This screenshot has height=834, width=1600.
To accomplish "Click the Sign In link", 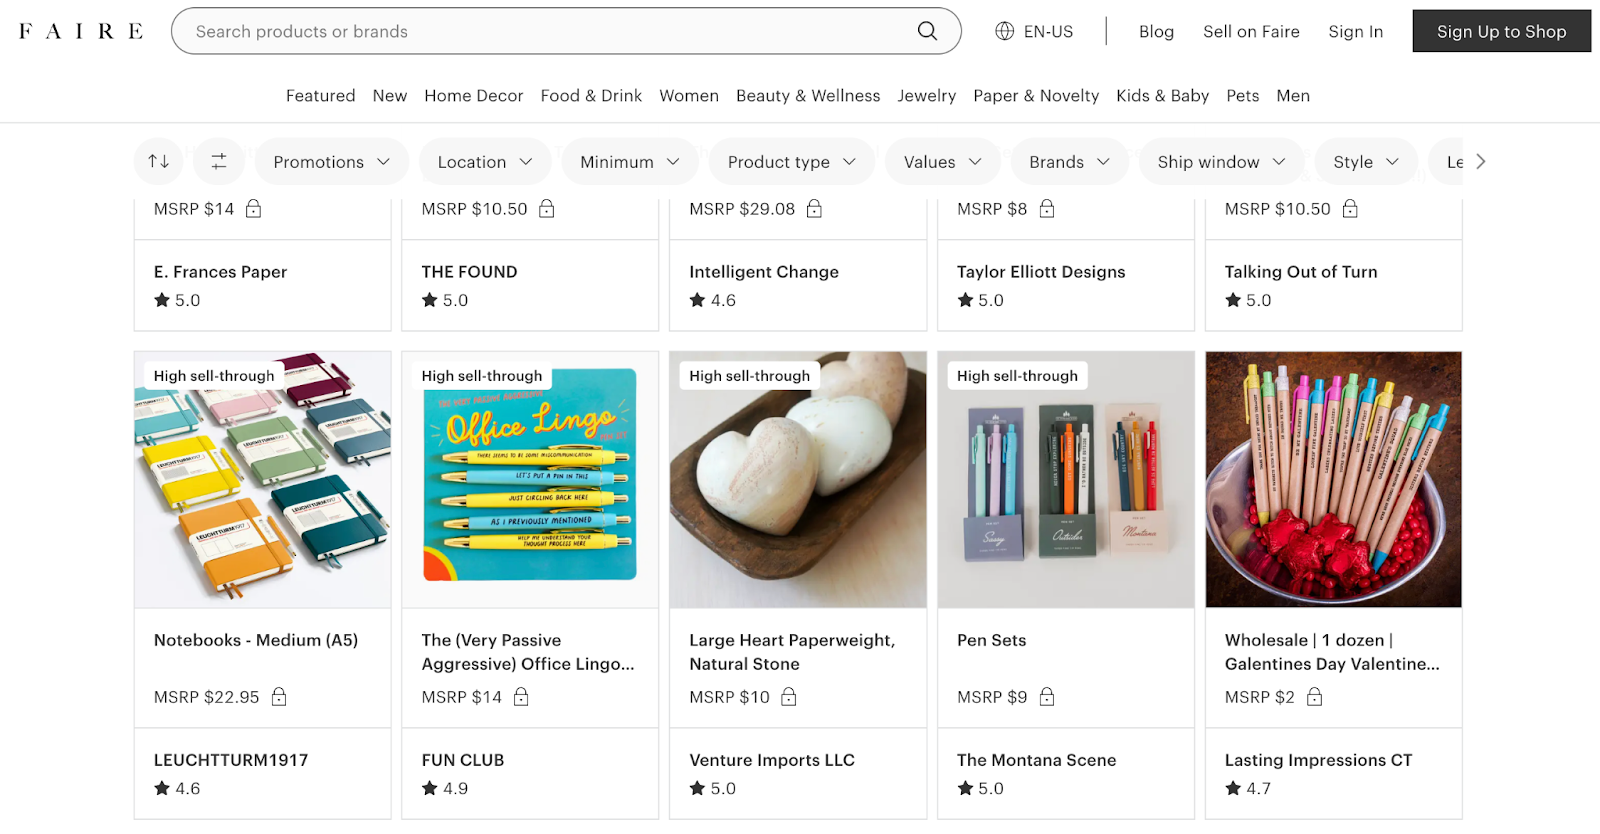I will (x=1355, y=32).
